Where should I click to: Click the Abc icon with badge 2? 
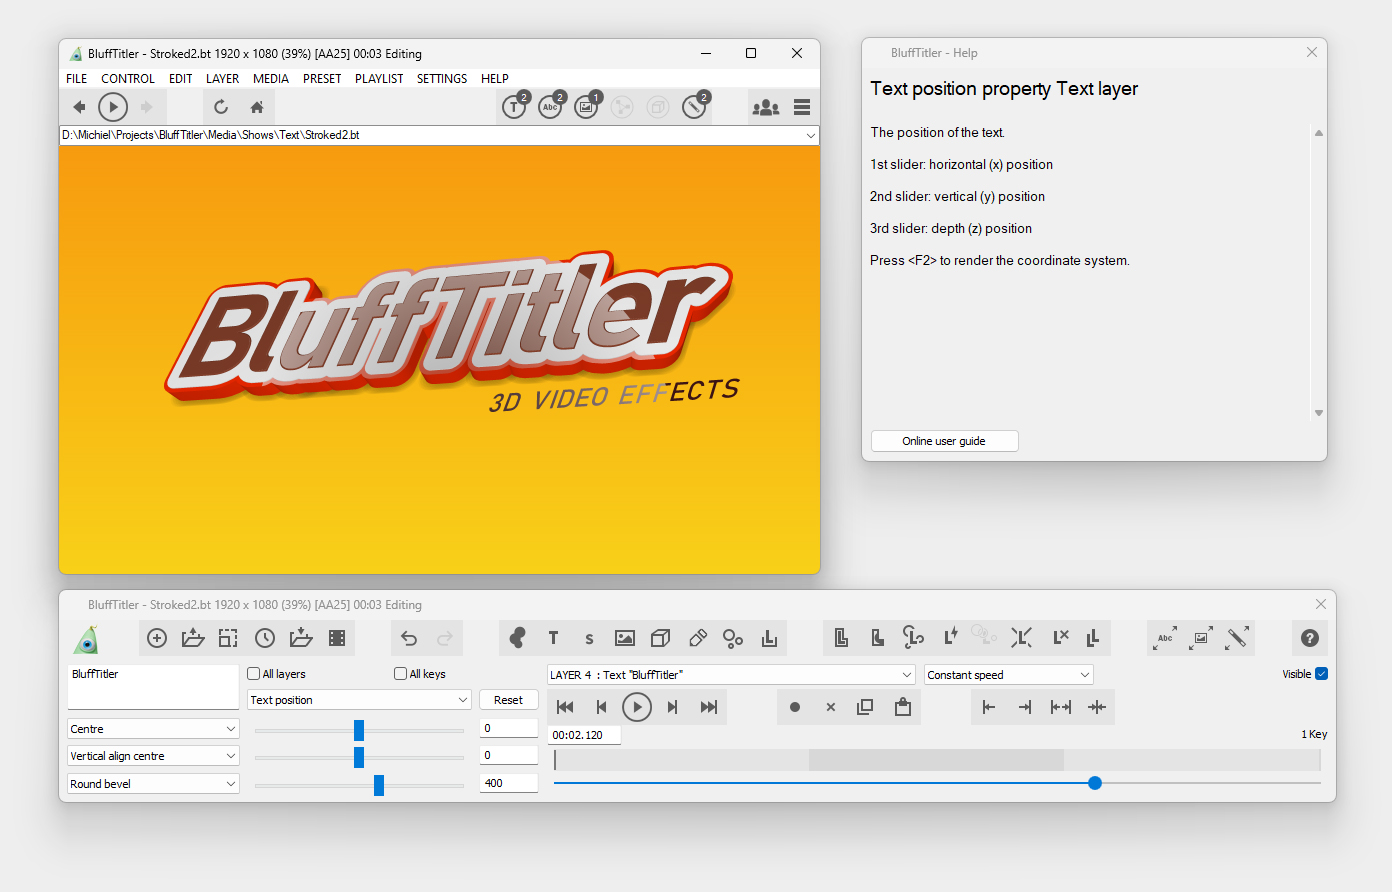tap(551, 106)
